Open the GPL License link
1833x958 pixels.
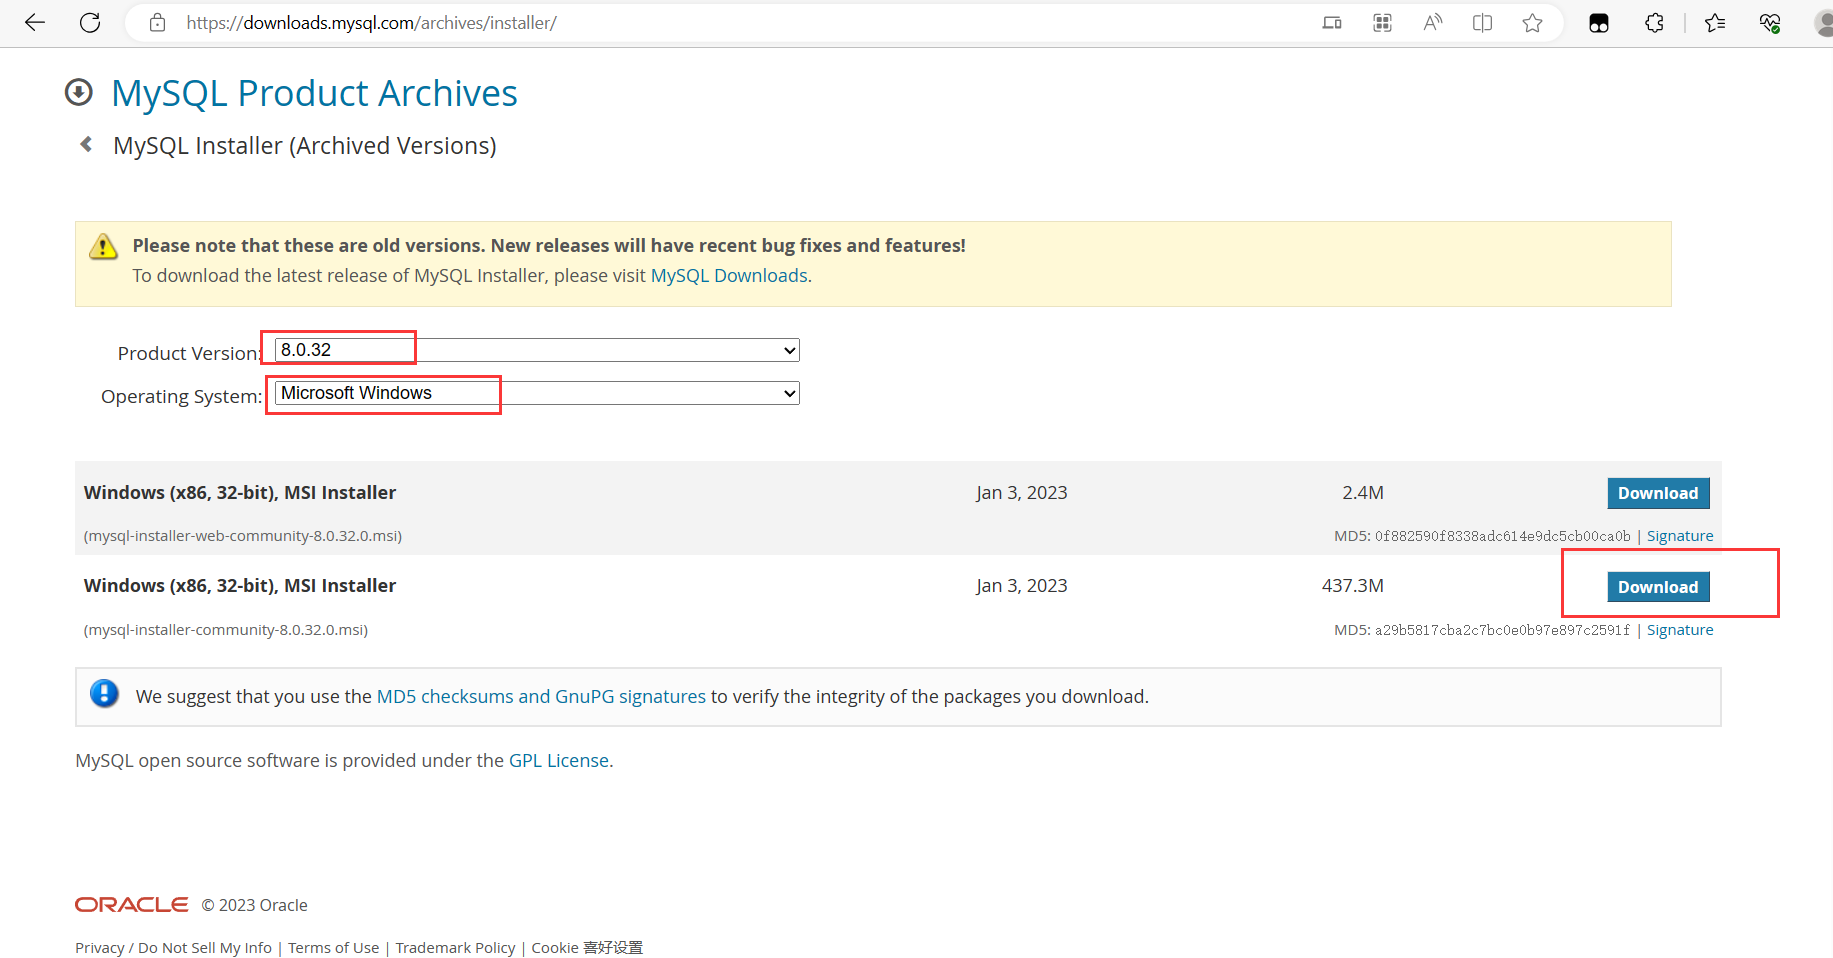[559, 760]
